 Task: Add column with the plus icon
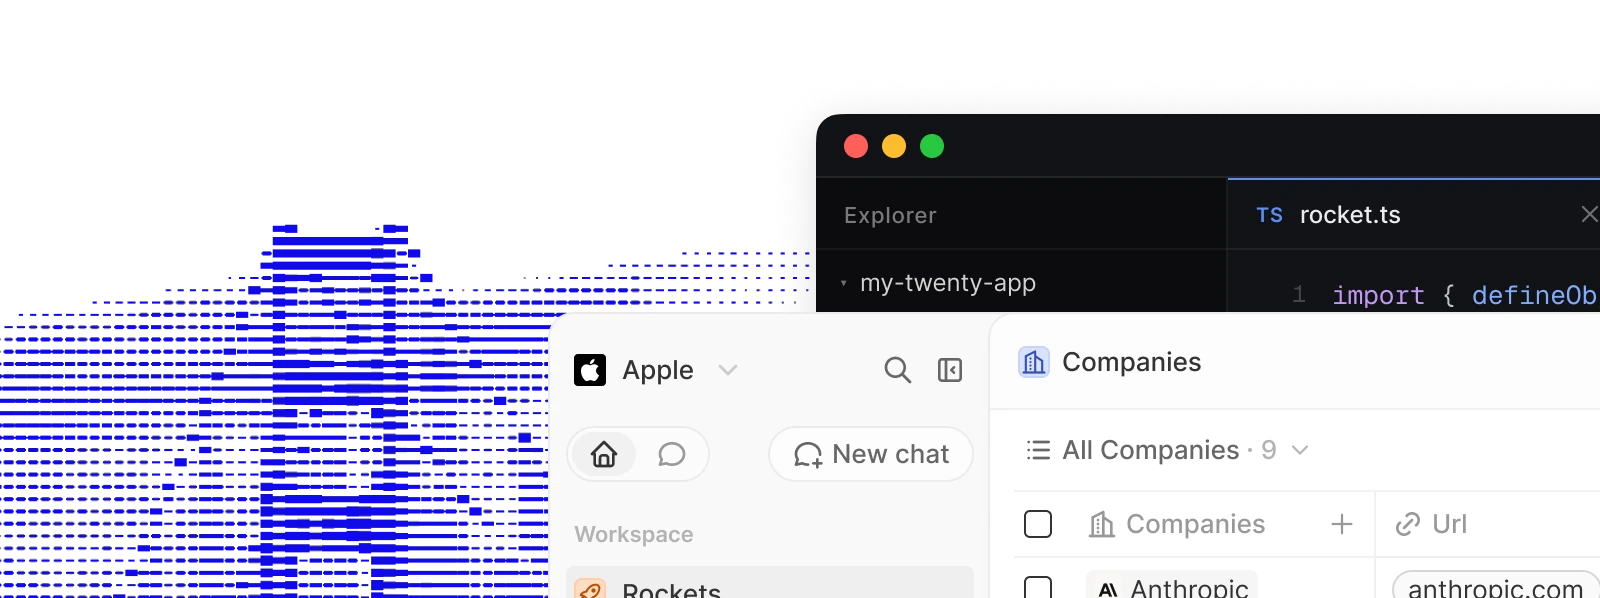pos(1342,524)
